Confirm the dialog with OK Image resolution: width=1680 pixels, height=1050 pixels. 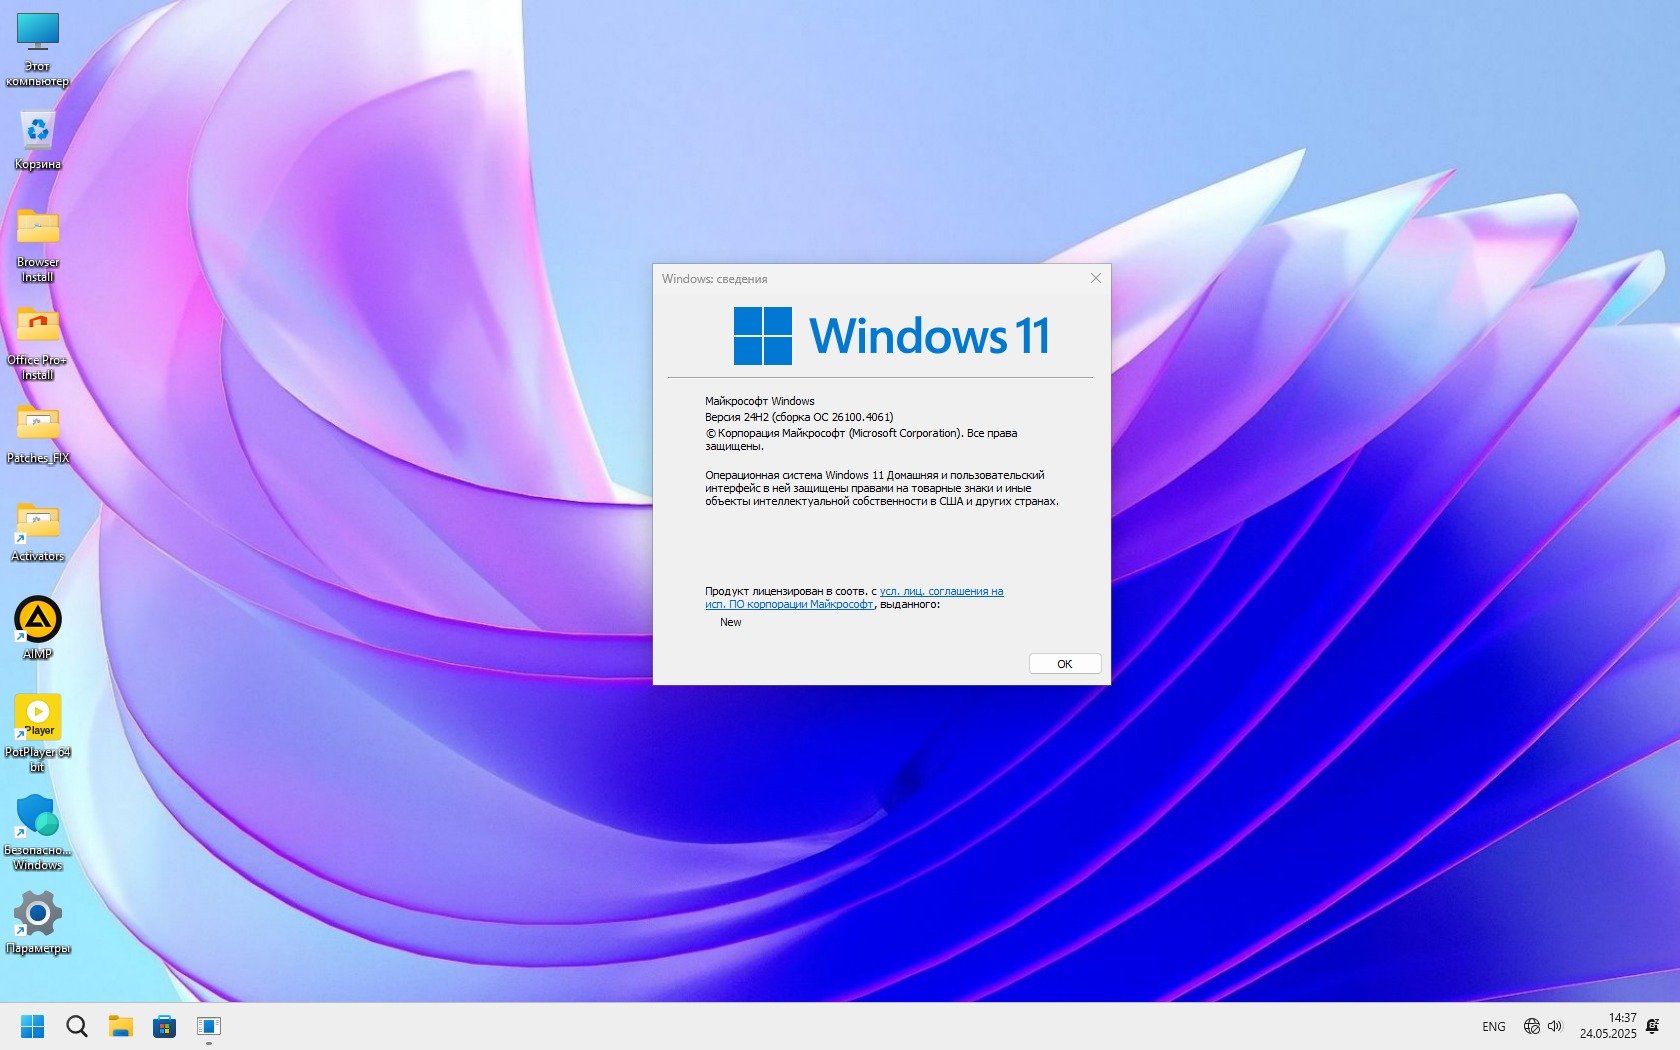point(1065,664)
